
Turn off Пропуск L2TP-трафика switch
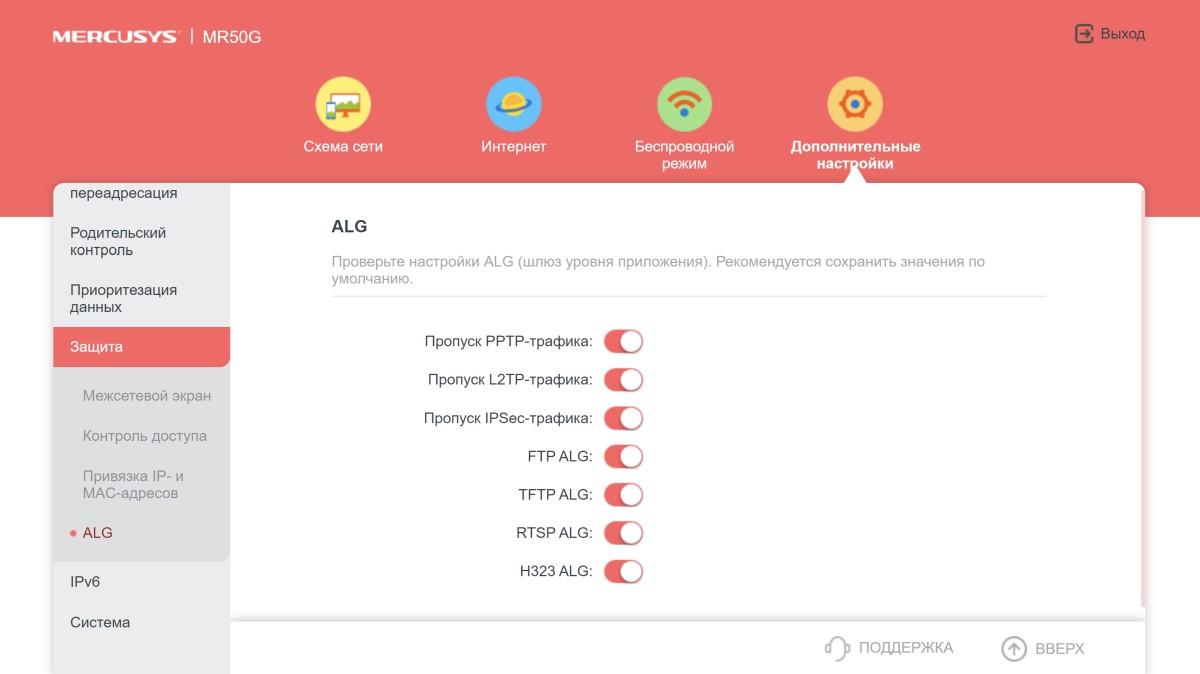623,380
